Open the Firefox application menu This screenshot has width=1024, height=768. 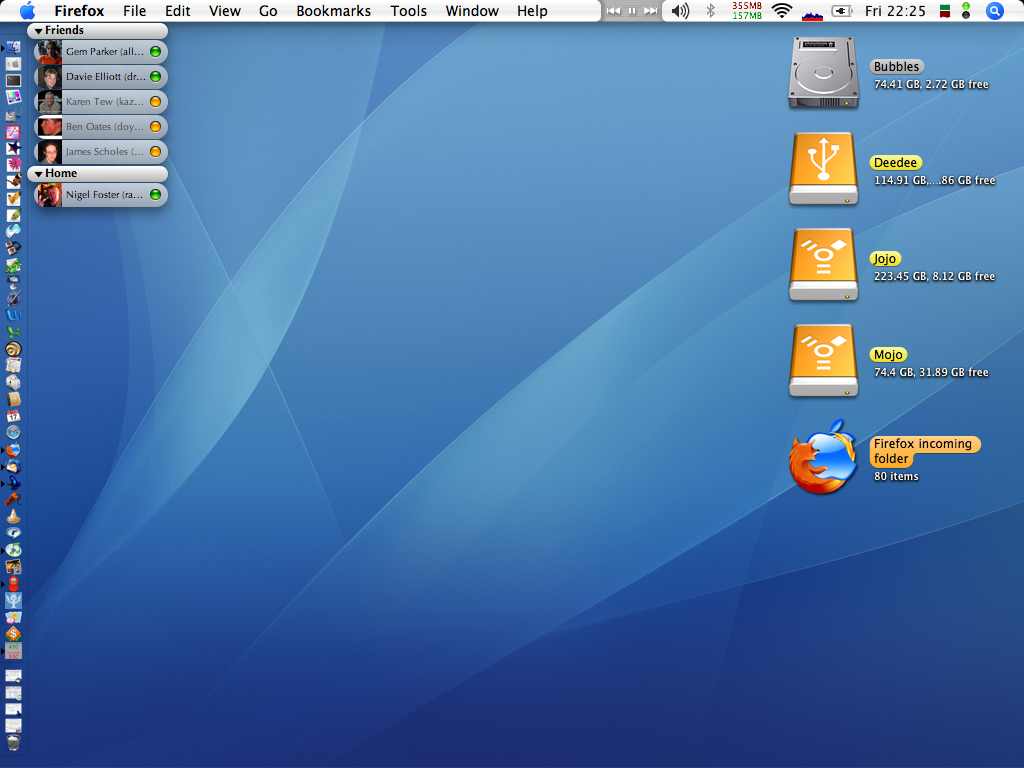click(79, 11)
